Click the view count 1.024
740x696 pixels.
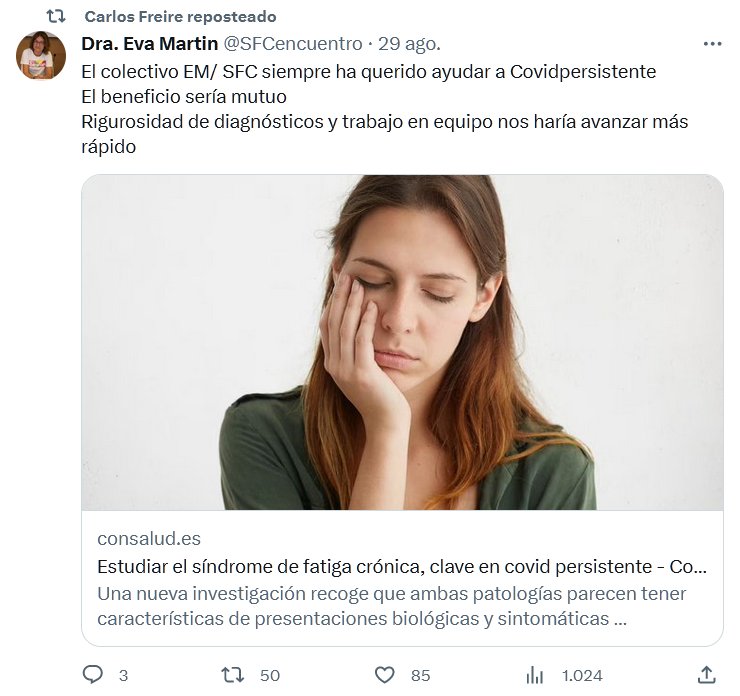582,675
